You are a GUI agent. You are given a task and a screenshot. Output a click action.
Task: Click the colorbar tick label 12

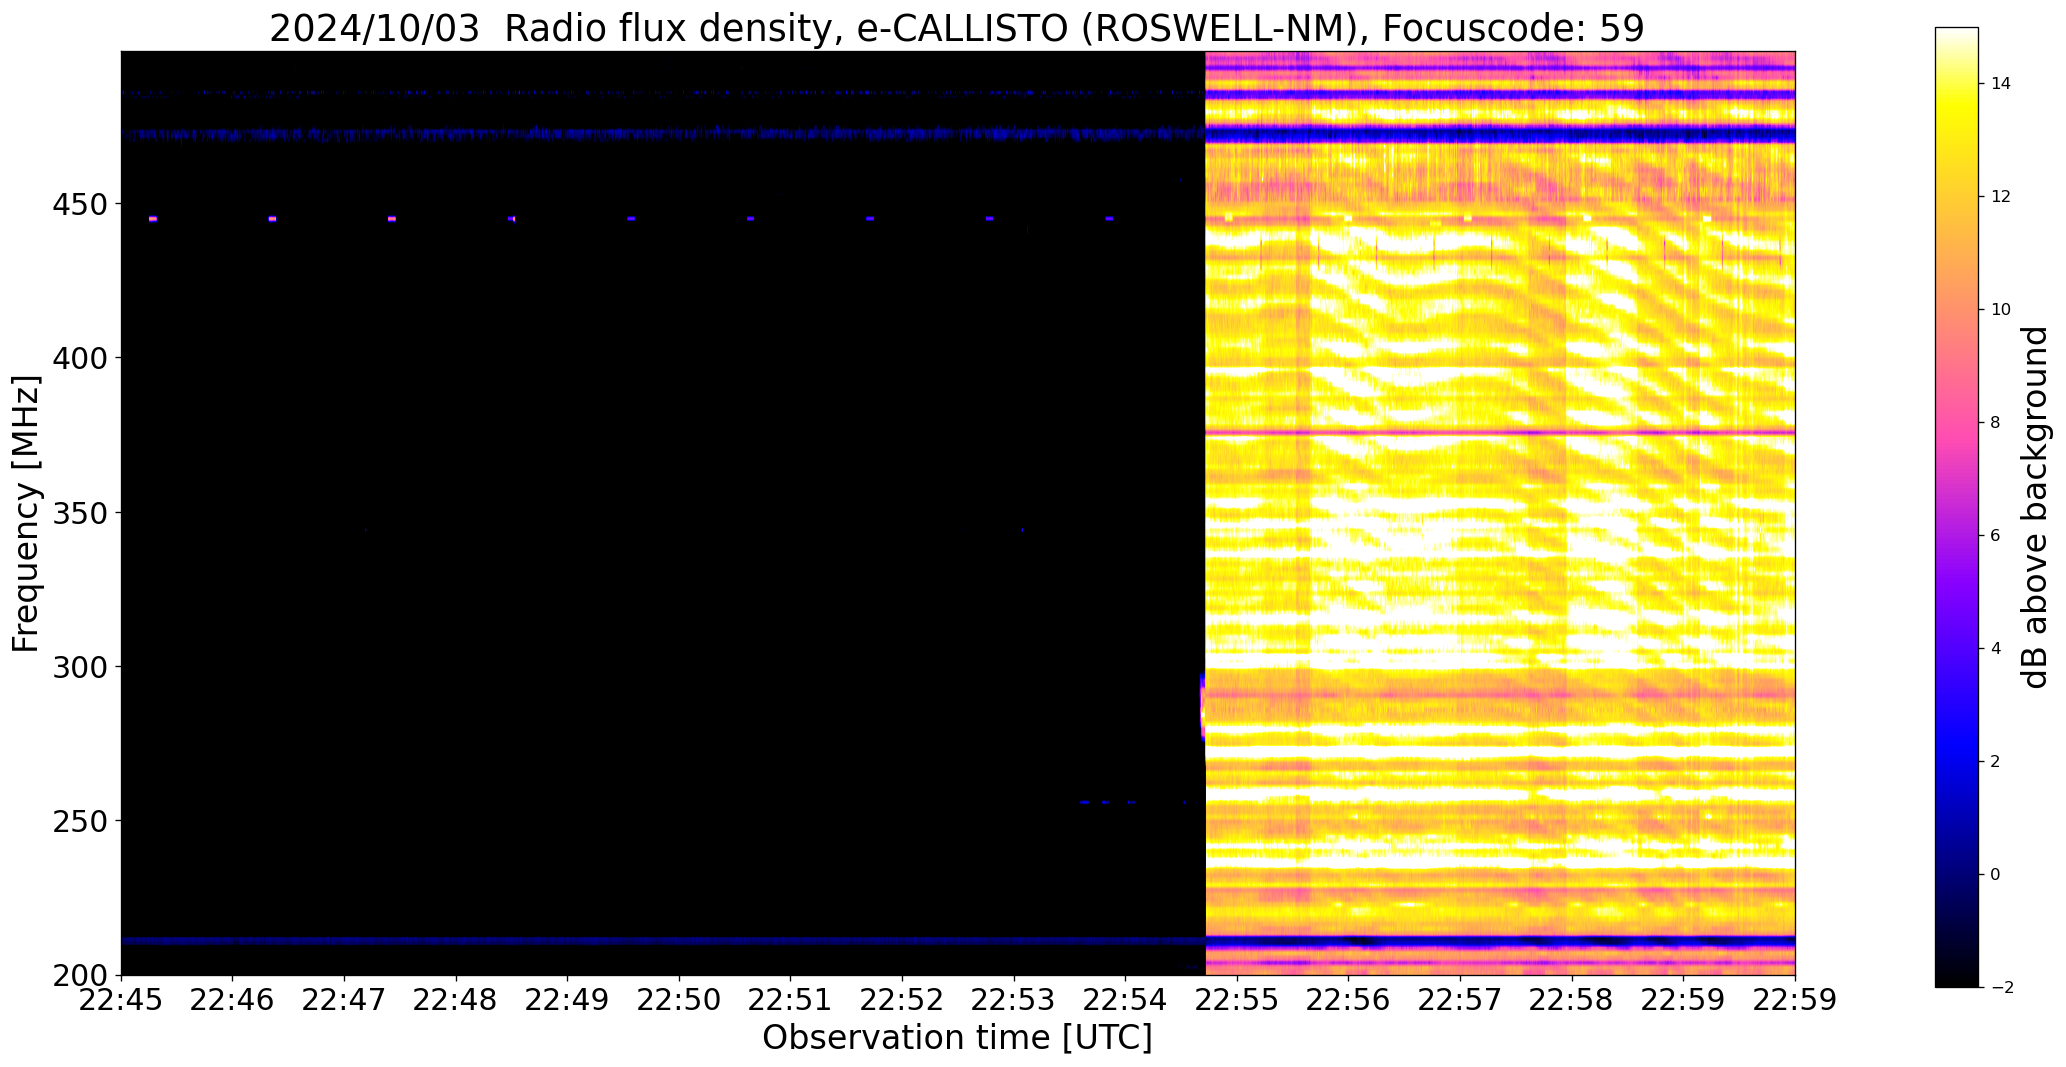point(2000,197)
